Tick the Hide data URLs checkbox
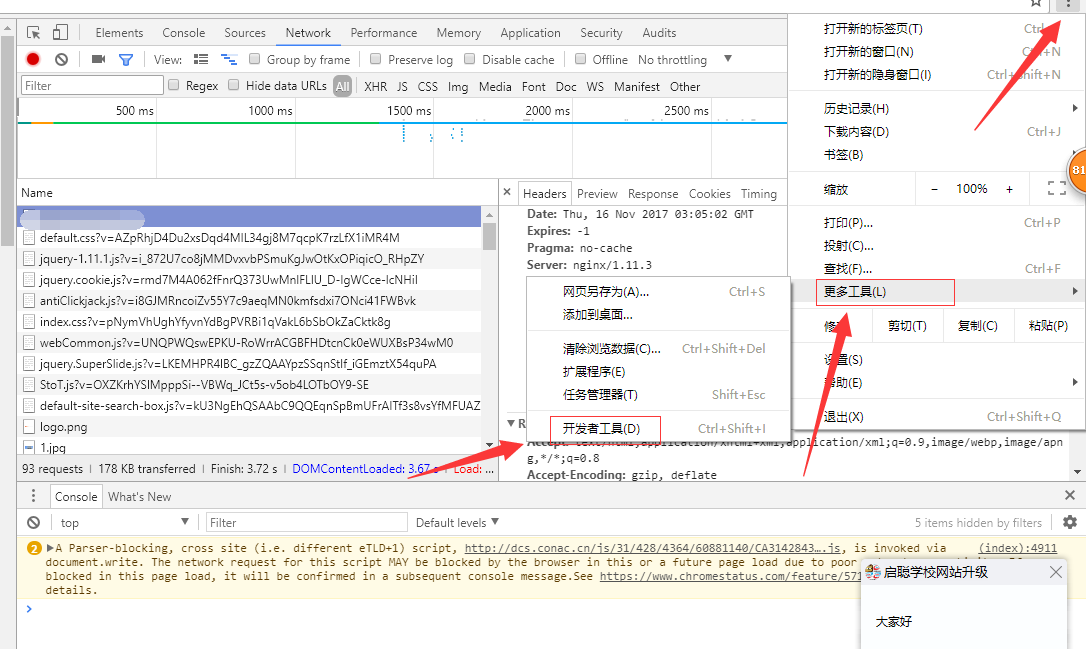1086x649 pixels. coord(234,85)
